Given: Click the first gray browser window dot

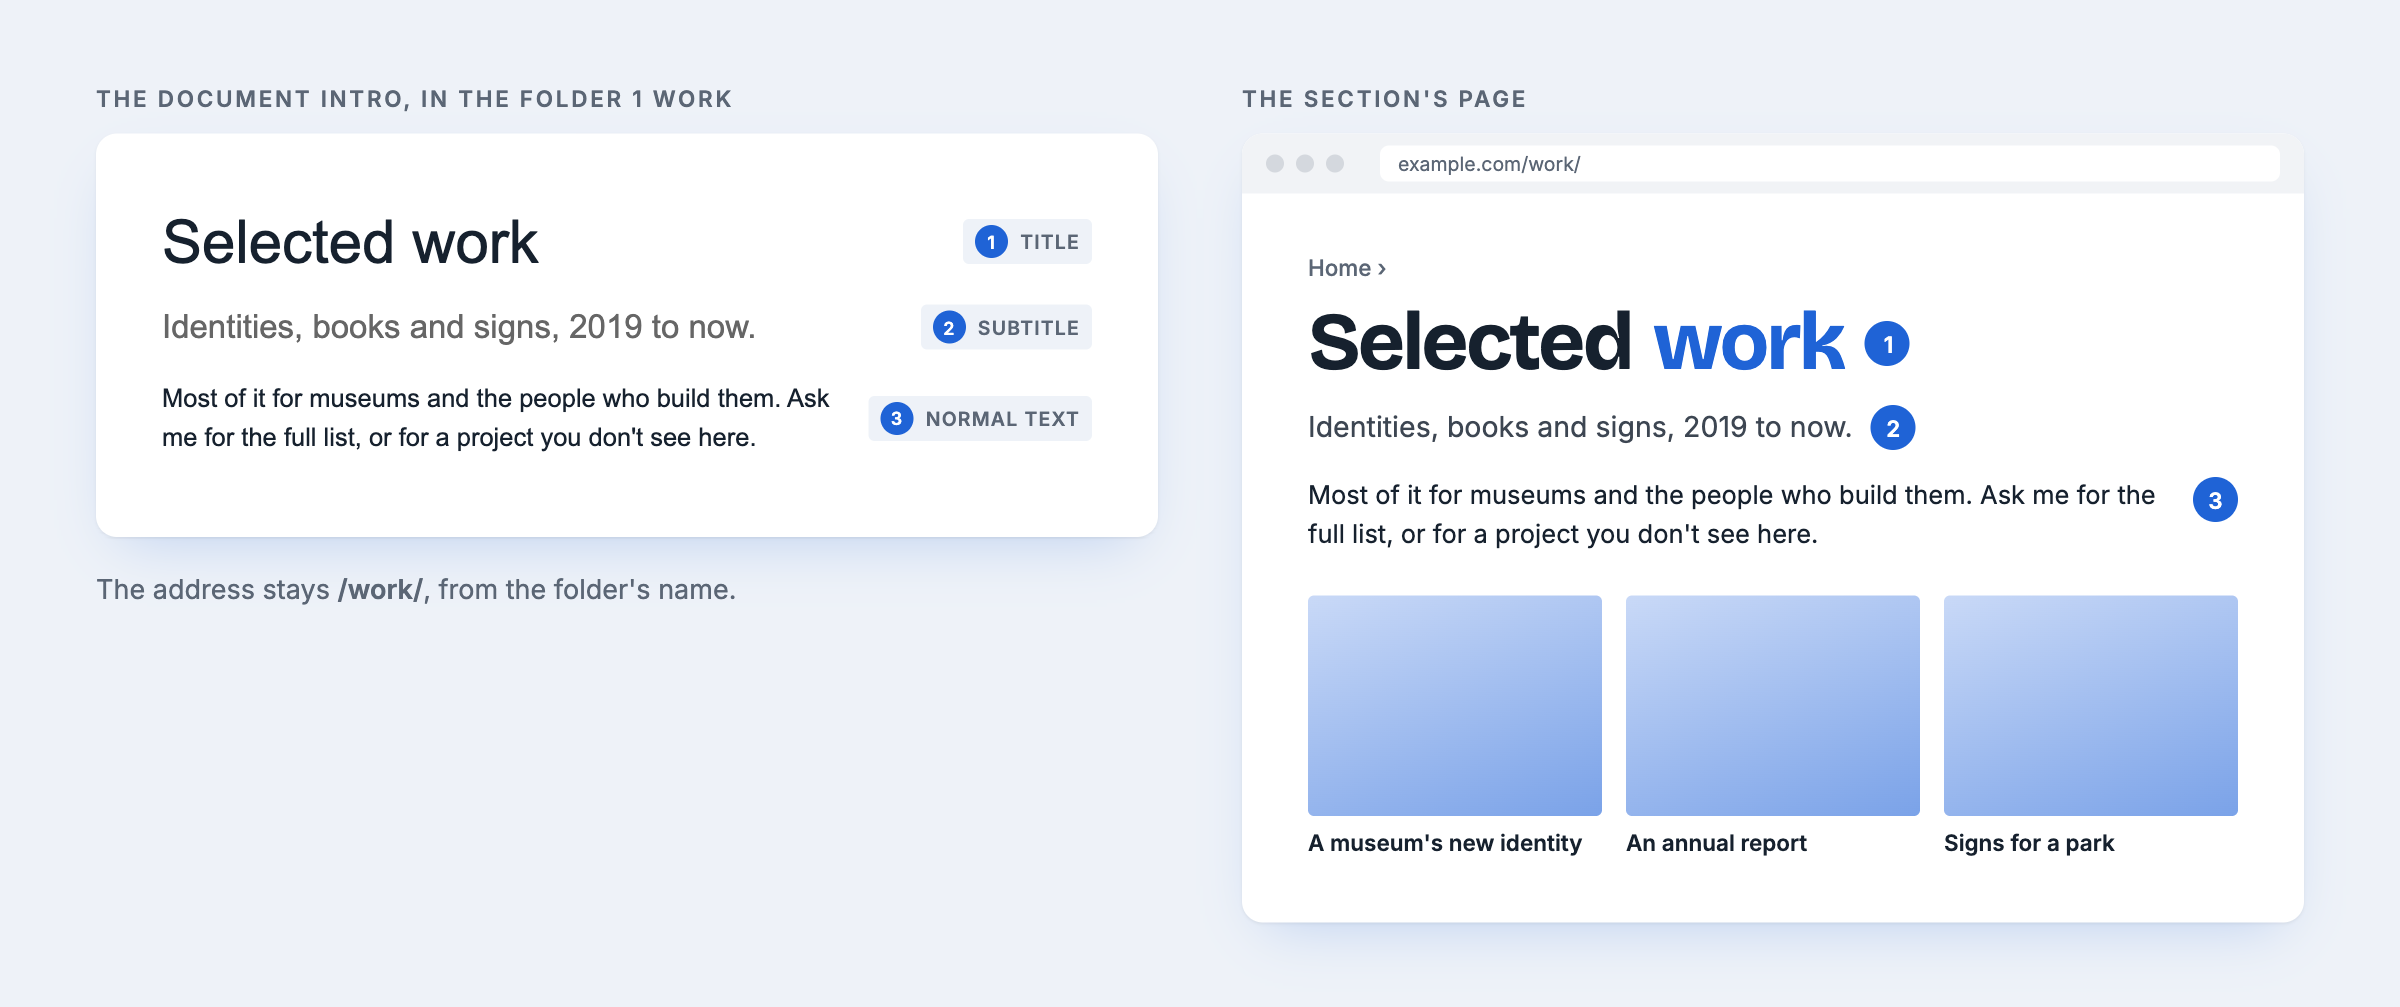Looking at the screenshot, I should [x=1275, y=164].
